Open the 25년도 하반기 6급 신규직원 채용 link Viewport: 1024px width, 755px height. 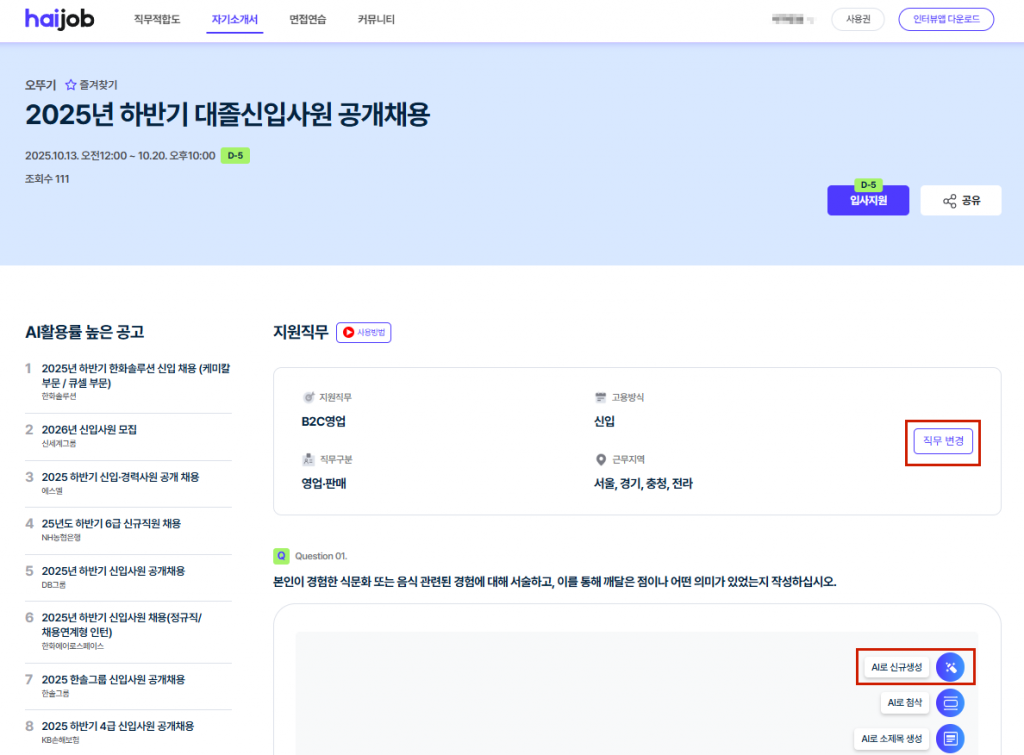pos(111,524)
